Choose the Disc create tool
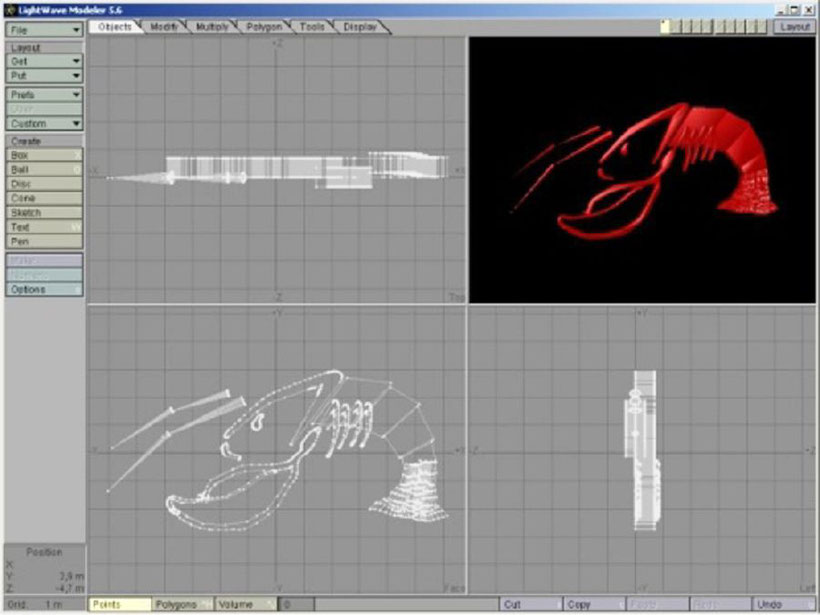Image resolution: width=820 pixels, height=615 pixels. [x=44, y=184]
